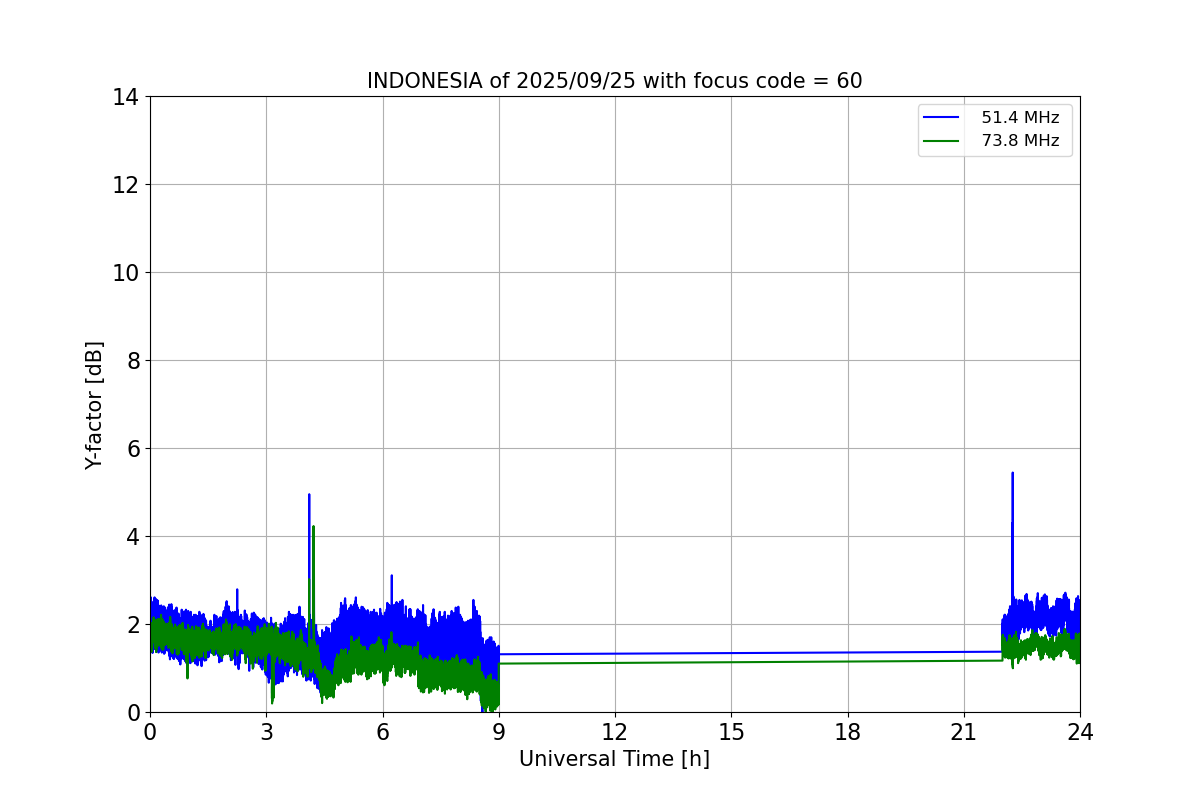Click x-axis tick label '24'

click(1080, 732)
